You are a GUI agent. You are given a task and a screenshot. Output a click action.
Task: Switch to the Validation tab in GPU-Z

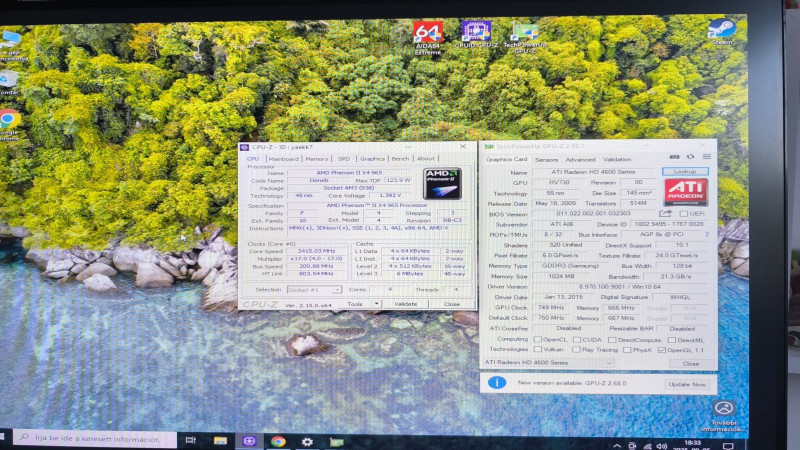click(617, 160)
